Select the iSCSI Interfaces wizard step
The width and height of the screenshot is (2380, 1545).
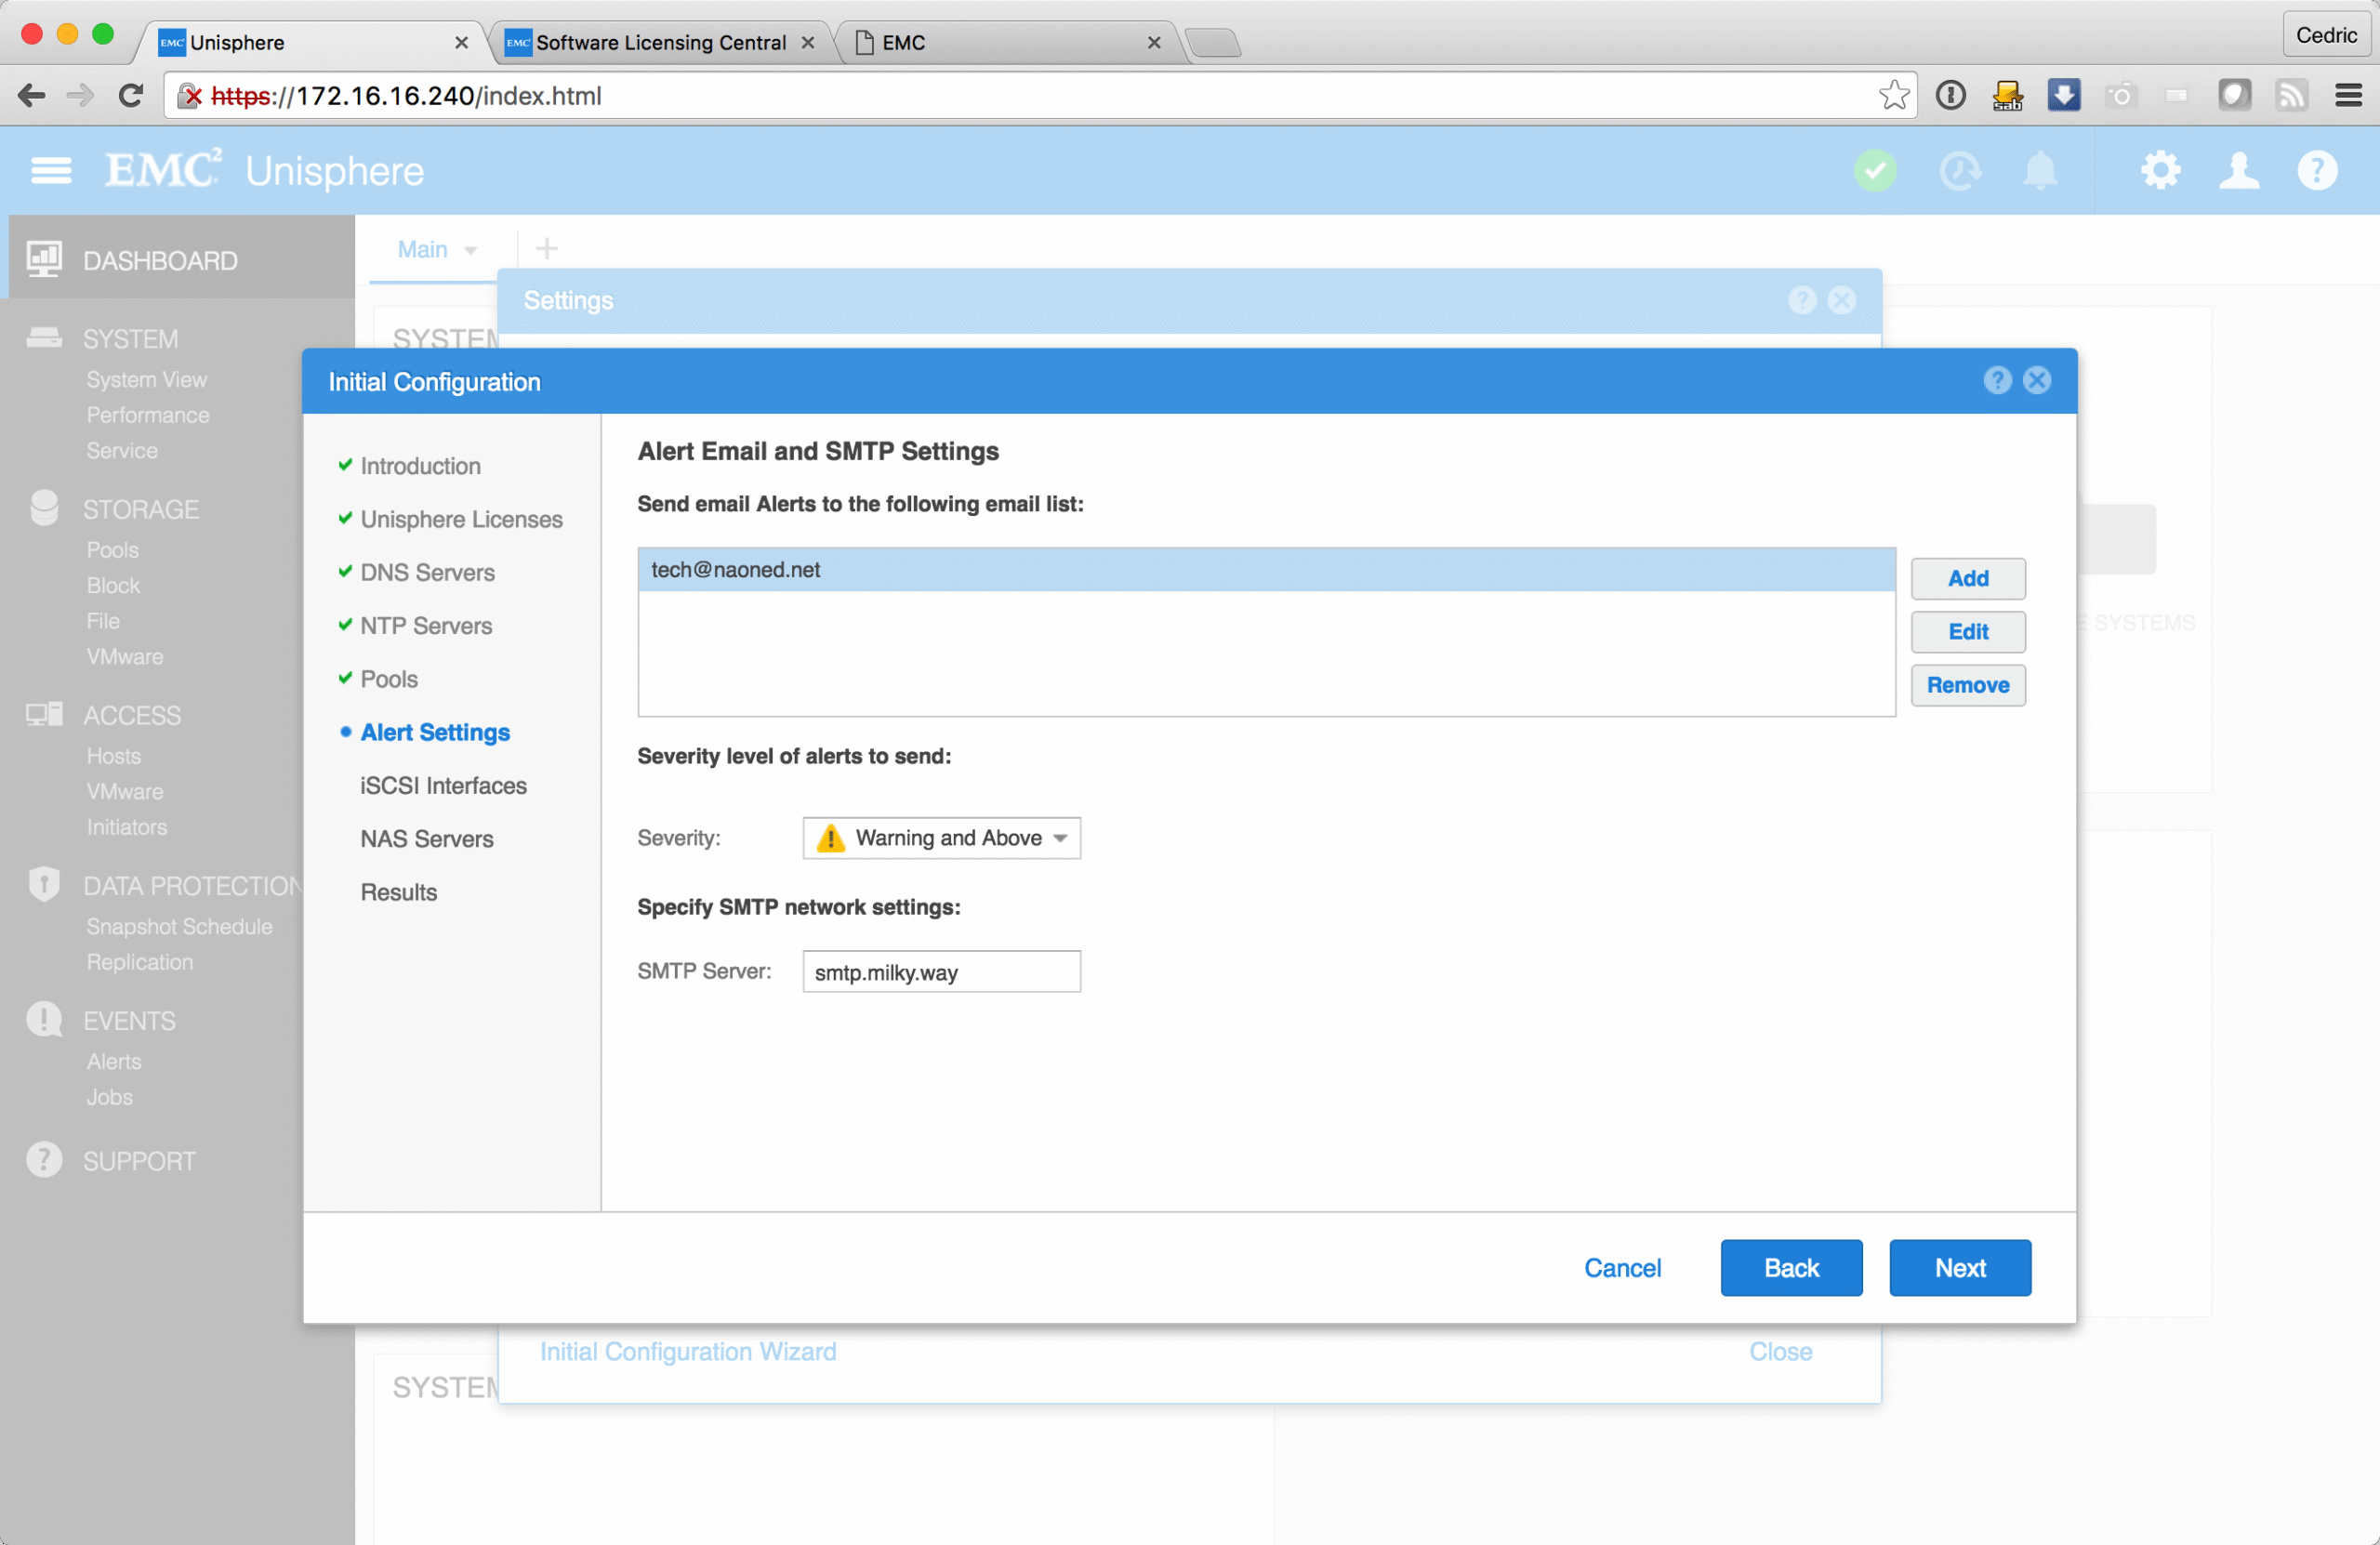tap(443, 786)
